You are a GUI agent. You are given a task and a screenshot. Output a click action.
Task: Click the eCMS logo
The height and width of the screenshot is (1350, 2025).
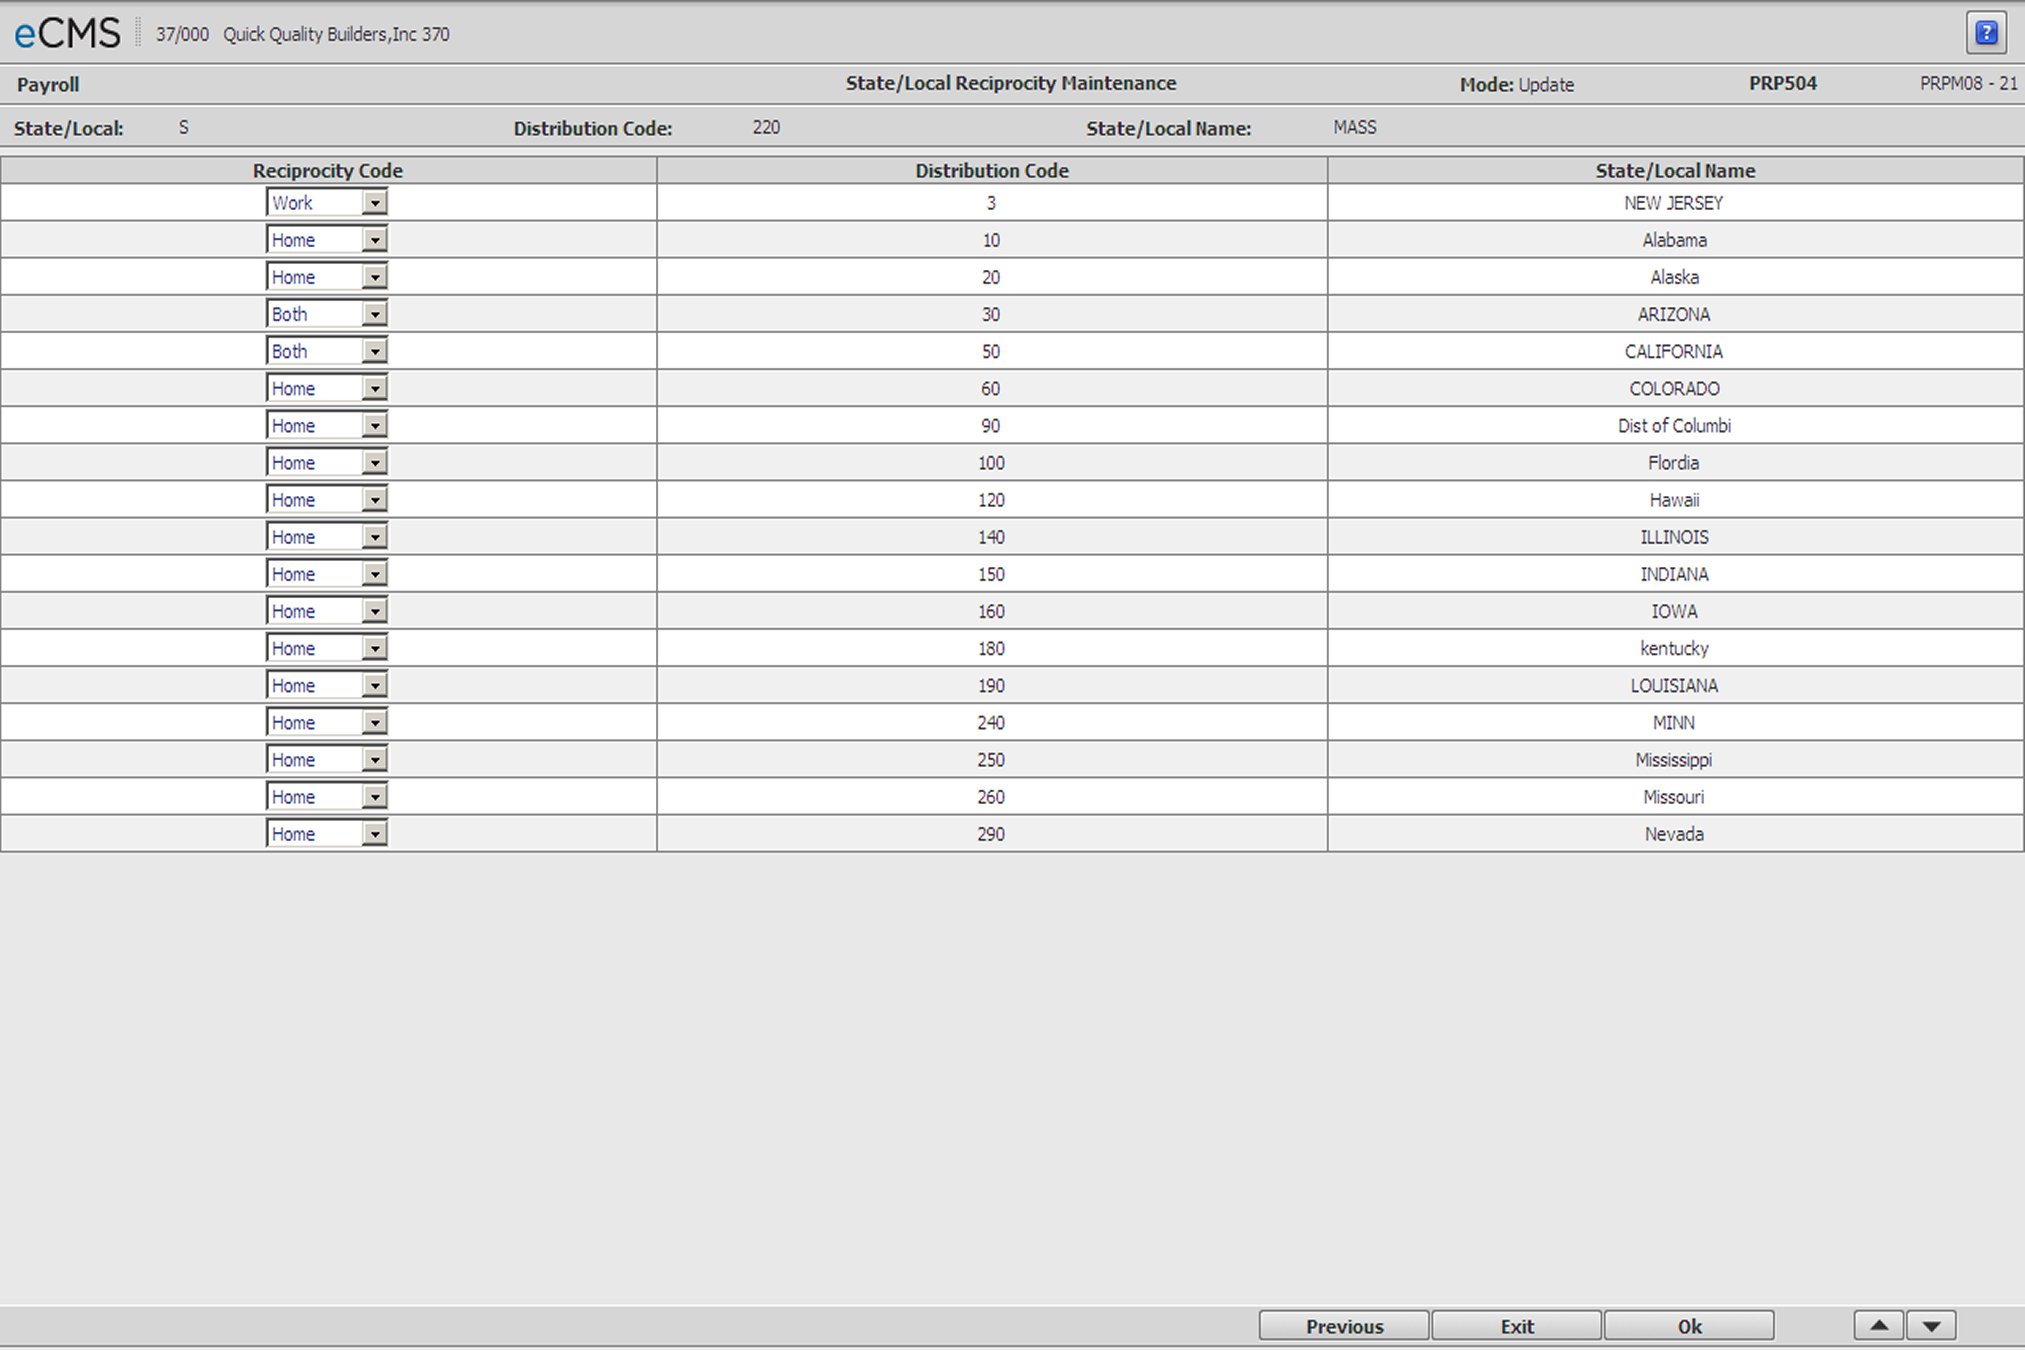[x=67, y=34]
